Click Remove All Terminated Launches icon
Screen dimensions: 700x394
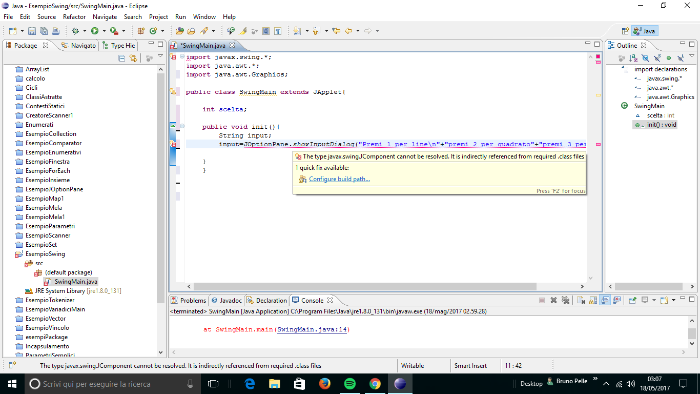click(566, 300)
